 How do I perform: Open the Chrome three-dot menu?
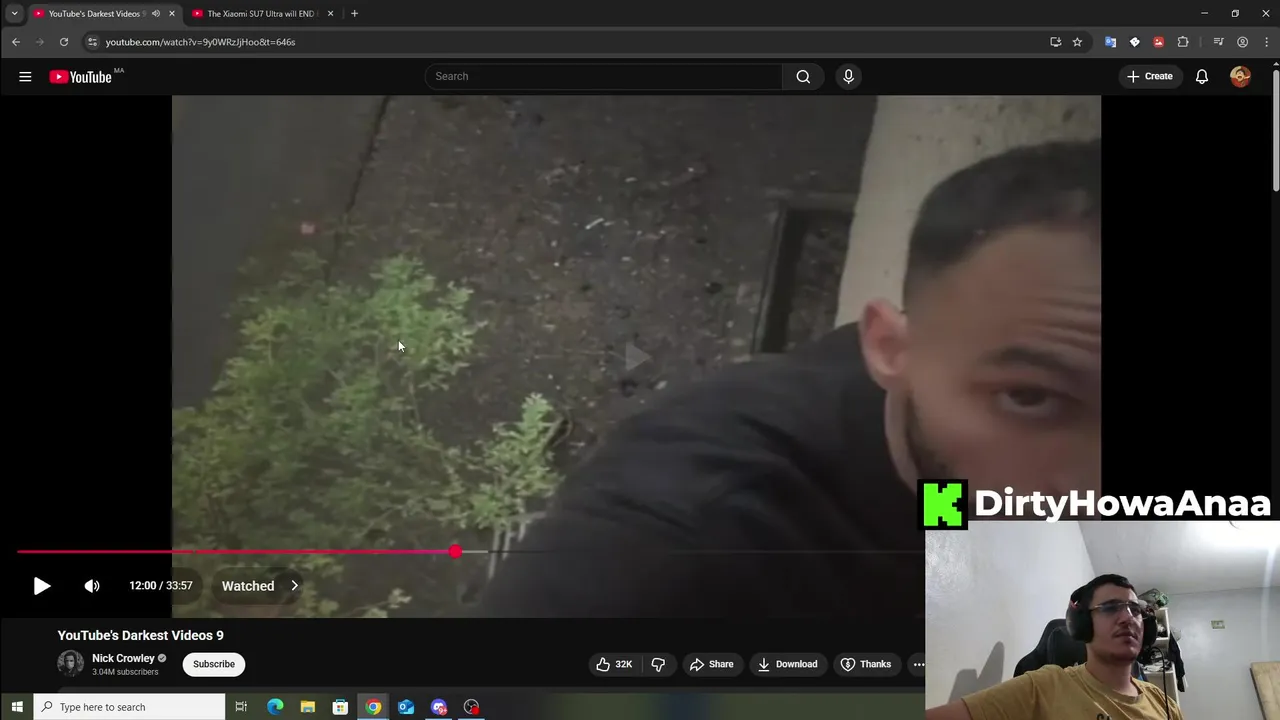coord(1266,42)
